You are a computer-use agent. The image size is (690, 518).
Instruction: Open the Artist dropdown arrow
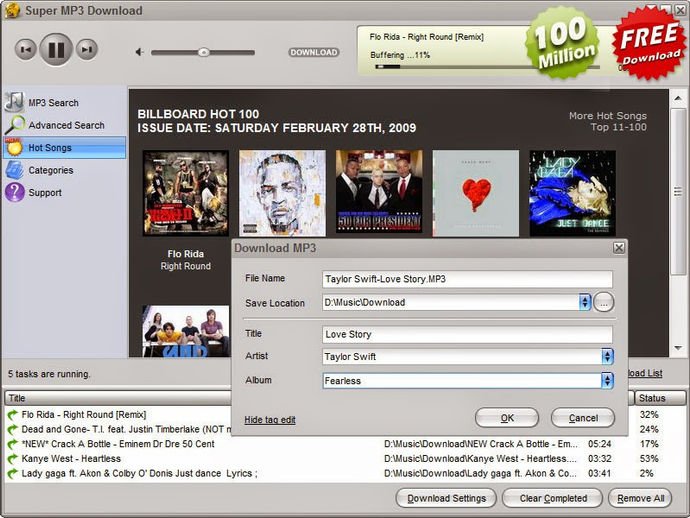607,356
